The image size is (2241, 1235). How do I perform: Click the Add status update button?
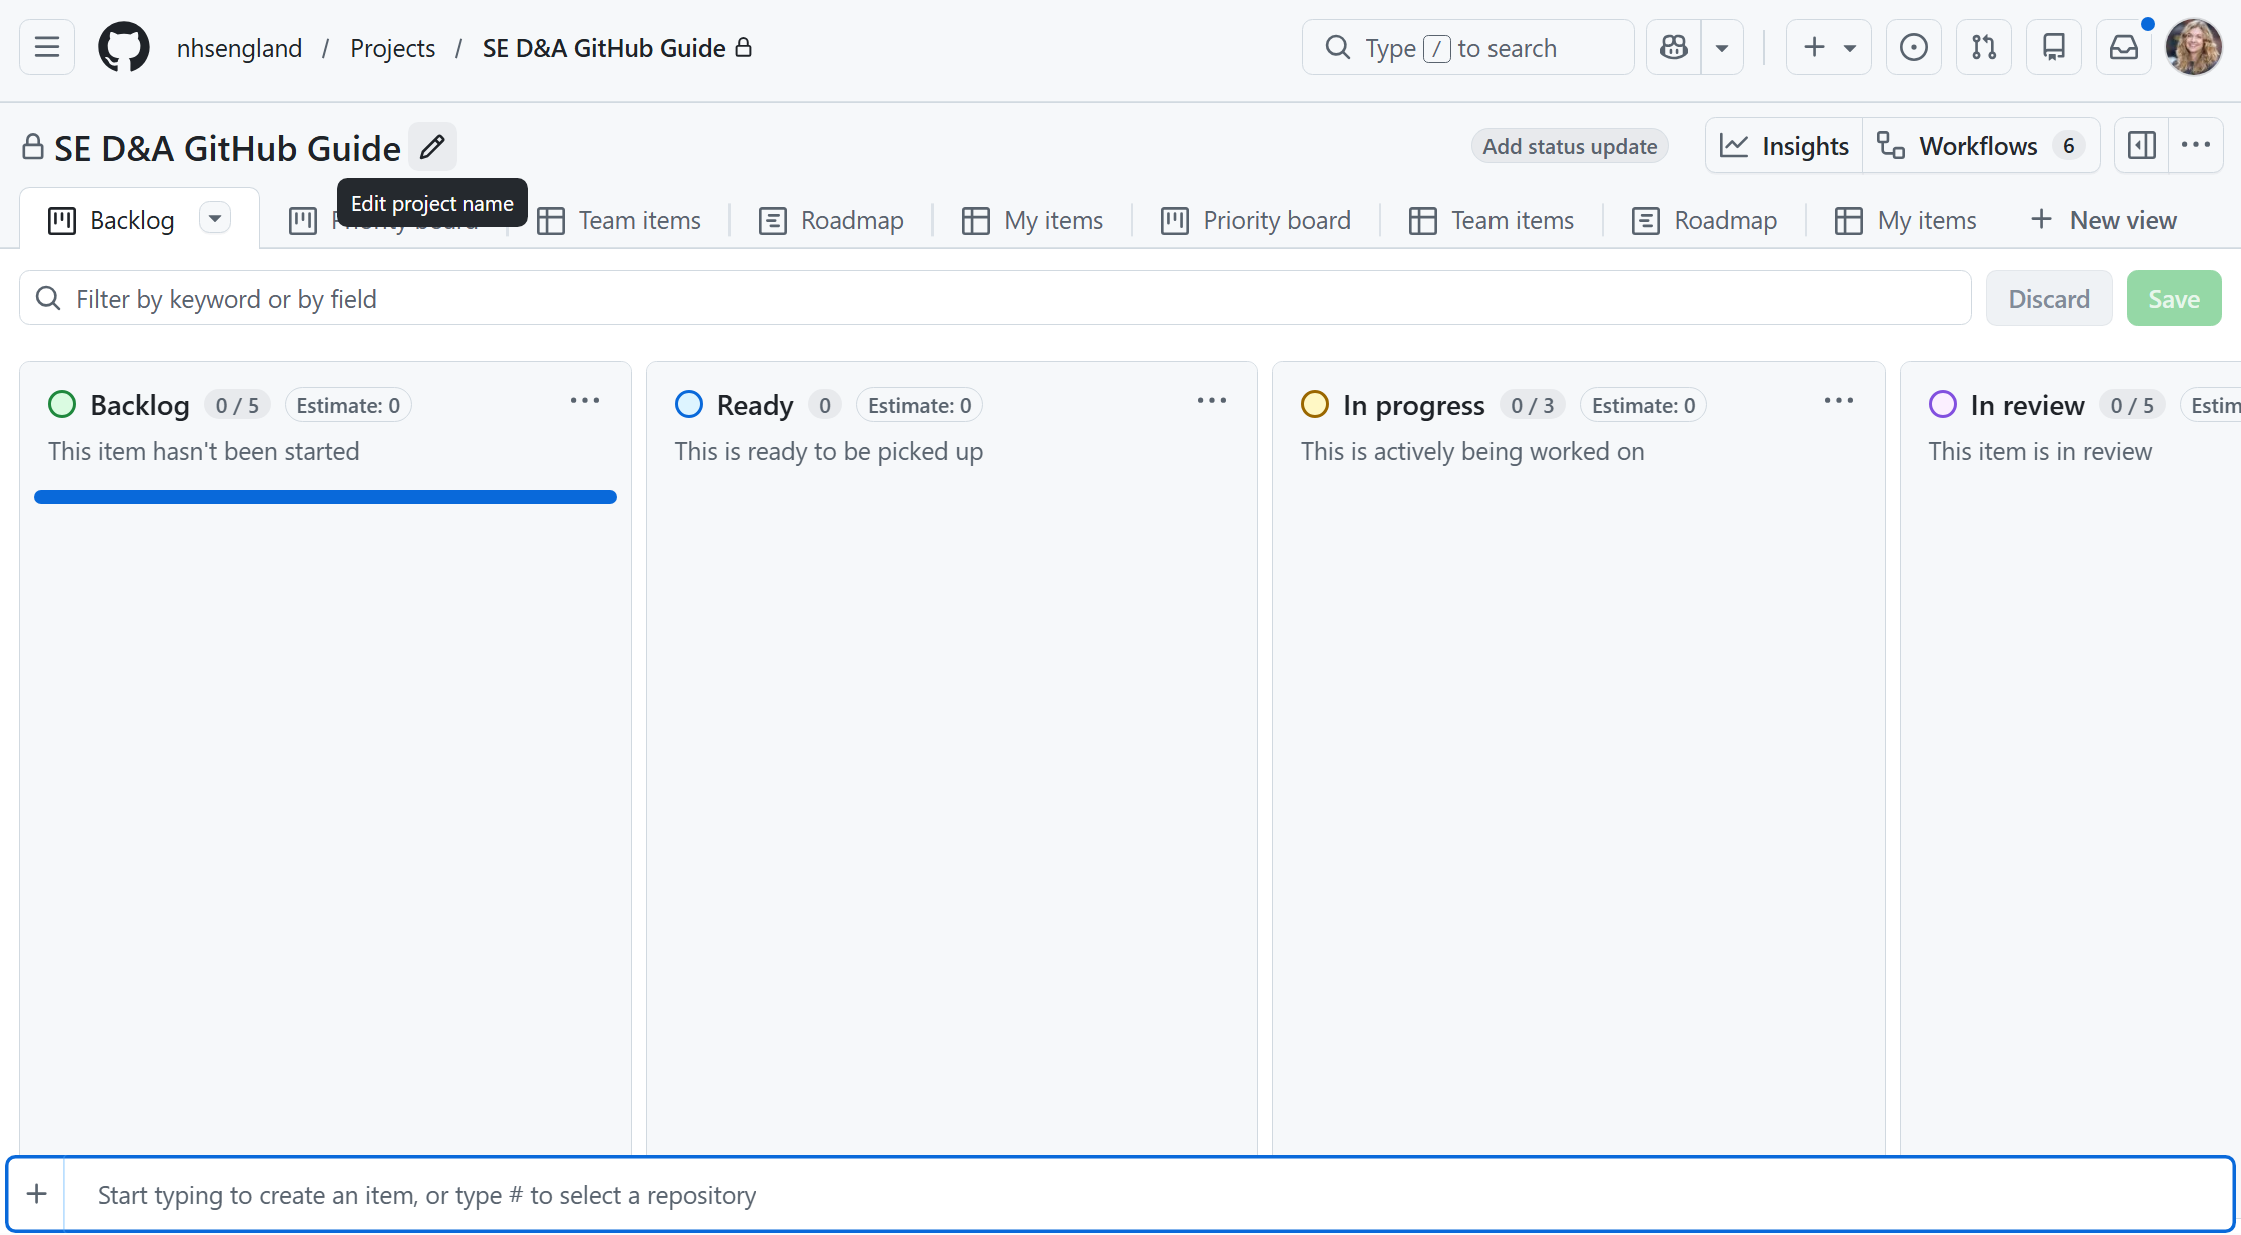1569,146
